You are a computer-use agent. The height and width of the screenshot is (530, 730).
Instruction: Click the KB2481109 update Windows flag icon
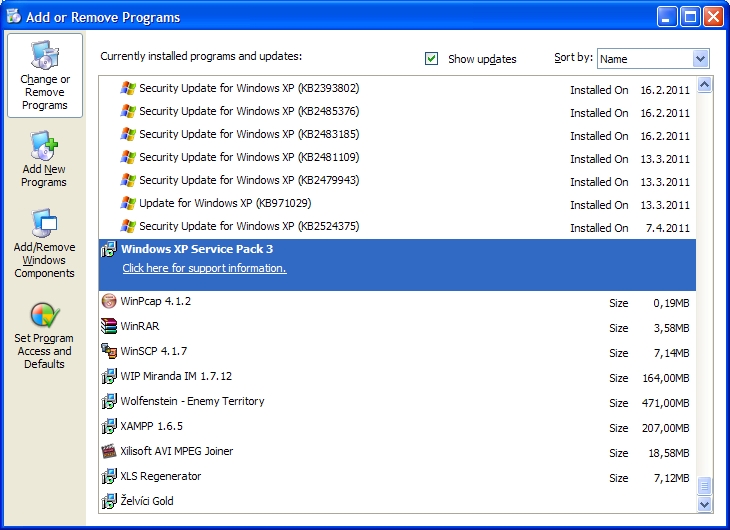(x=128, y=157)
